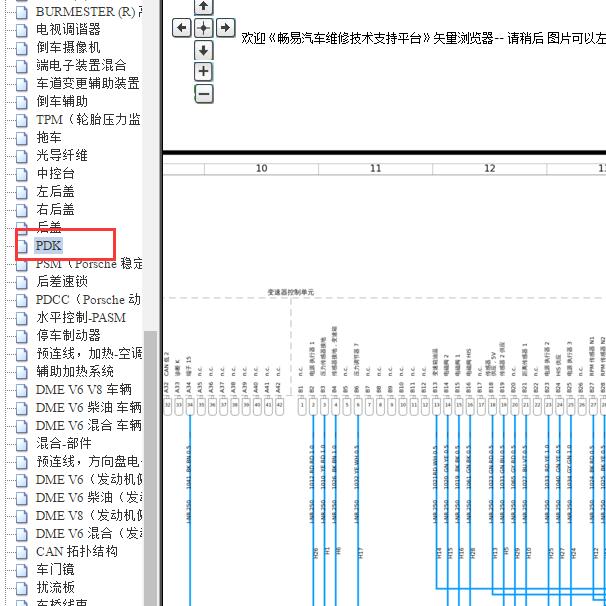Open 右后盖 entry
The width and height of the screenshot is (606, 606).
coord(55,209)
